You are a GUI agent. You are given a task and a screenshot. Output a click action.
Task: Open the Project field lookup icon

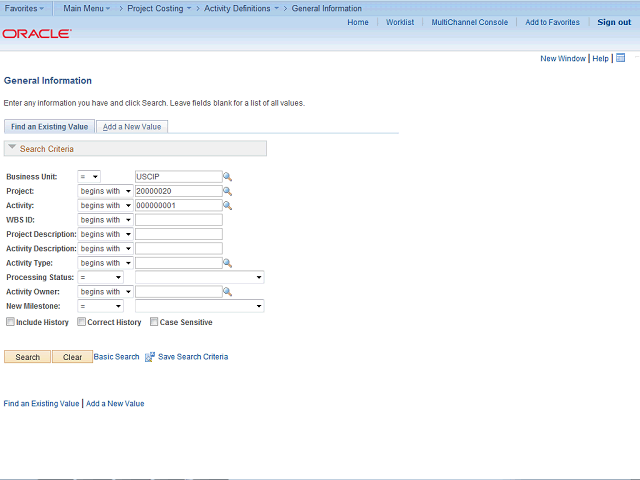[x=227, y=191]
